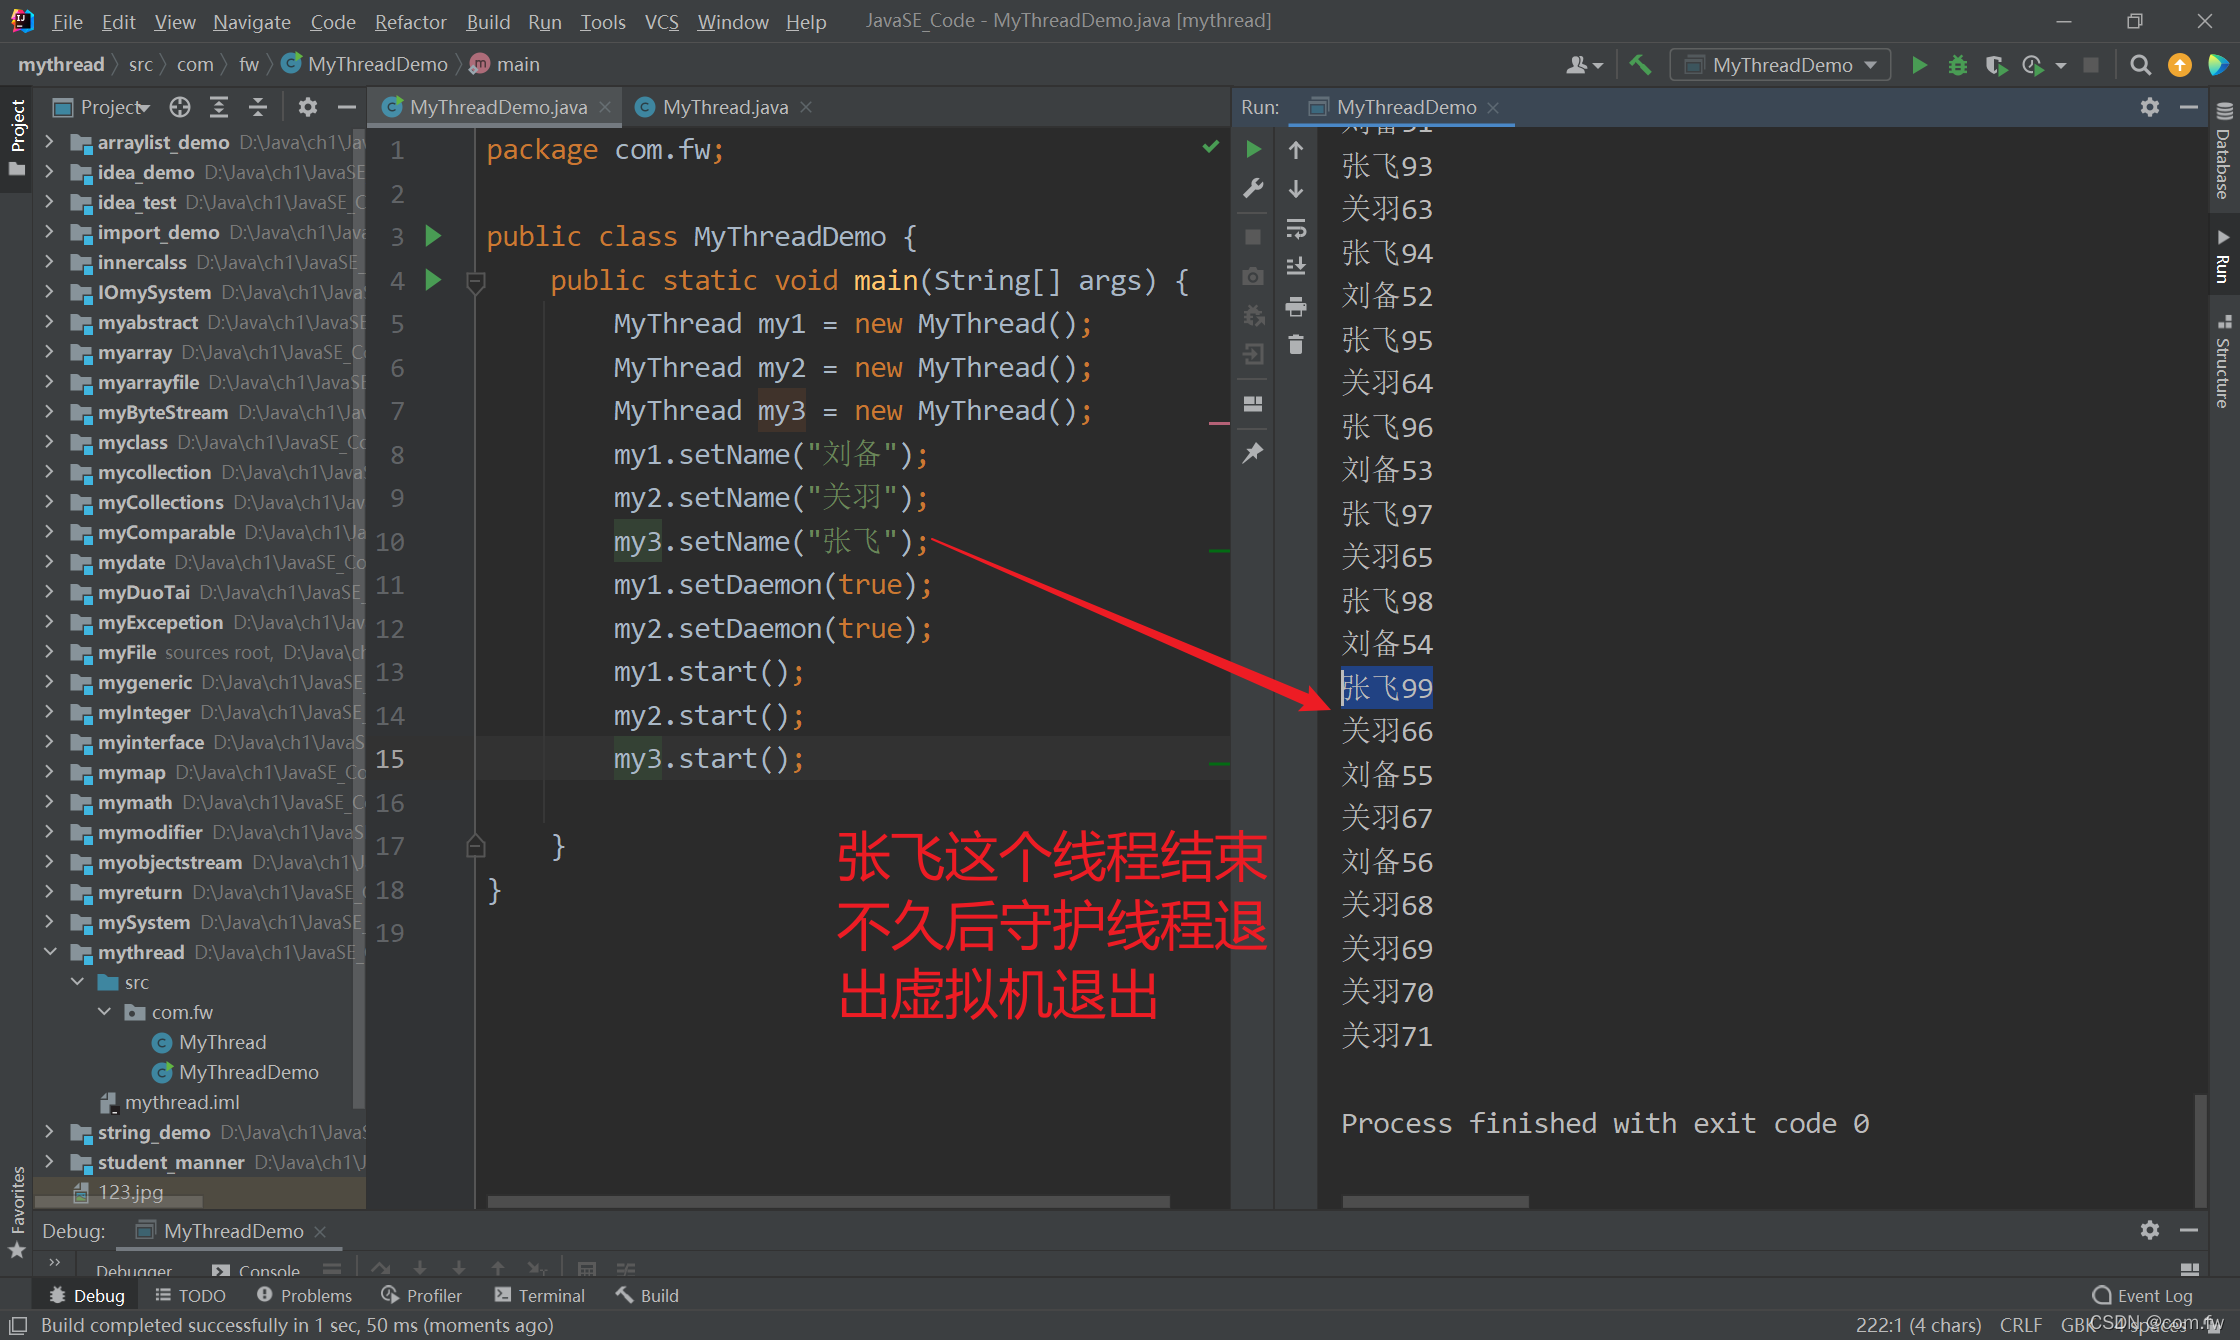
Task: Click the green Run button in toolbar
Action: (1919, 65)
